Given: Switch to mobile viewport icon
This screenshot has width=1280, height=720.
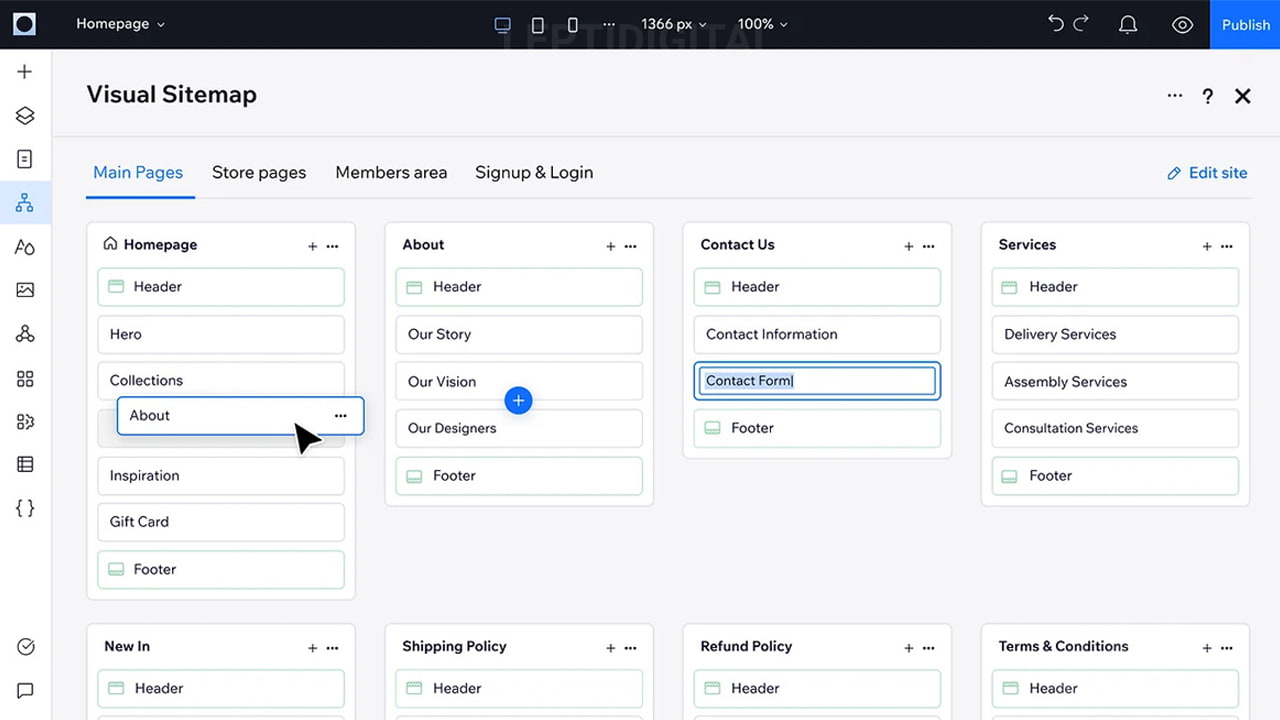Looking at the screenshot, I should point(573,24).
